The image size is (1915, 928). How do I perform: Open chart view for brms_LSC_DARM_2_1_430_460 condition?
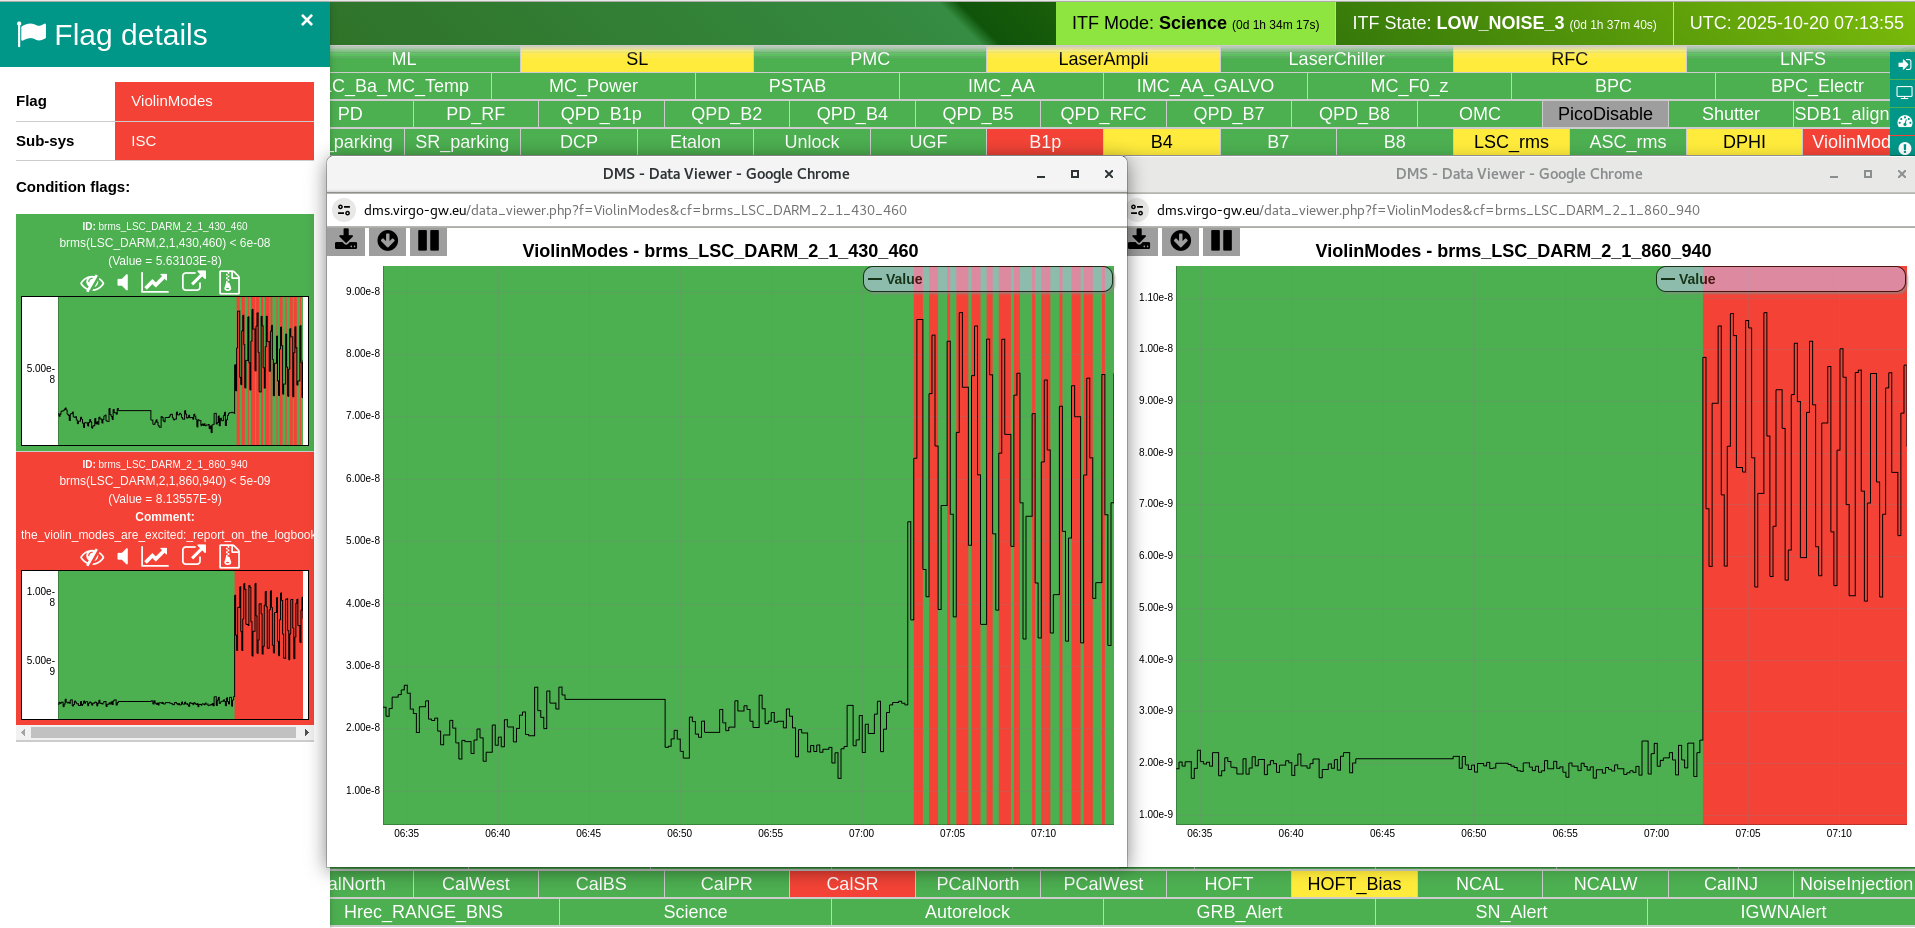point(154,283)
